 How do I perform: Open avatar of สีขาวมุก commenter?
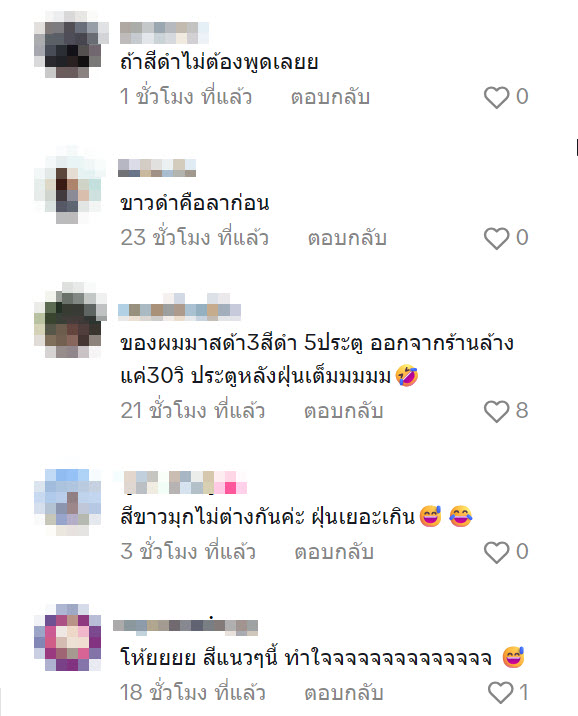(68, 502)
